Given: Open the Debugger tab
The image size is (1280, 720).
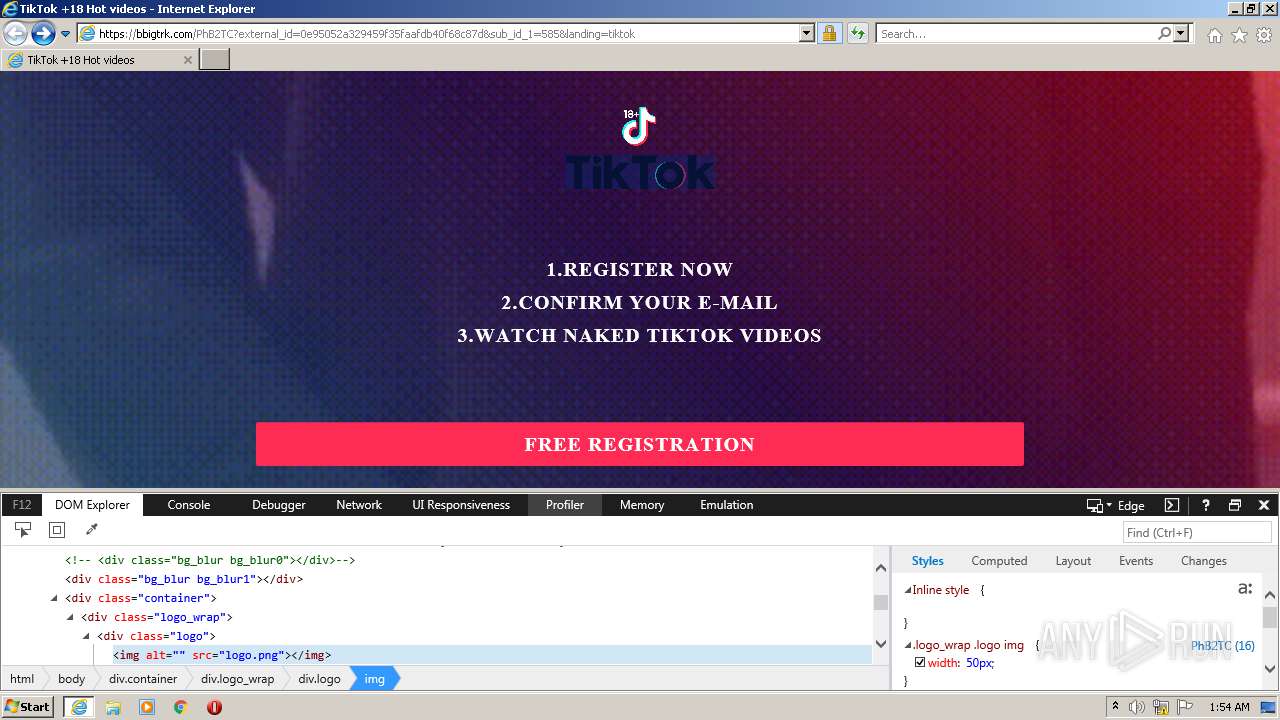Looking at the screenshot, I should point(279,505).
